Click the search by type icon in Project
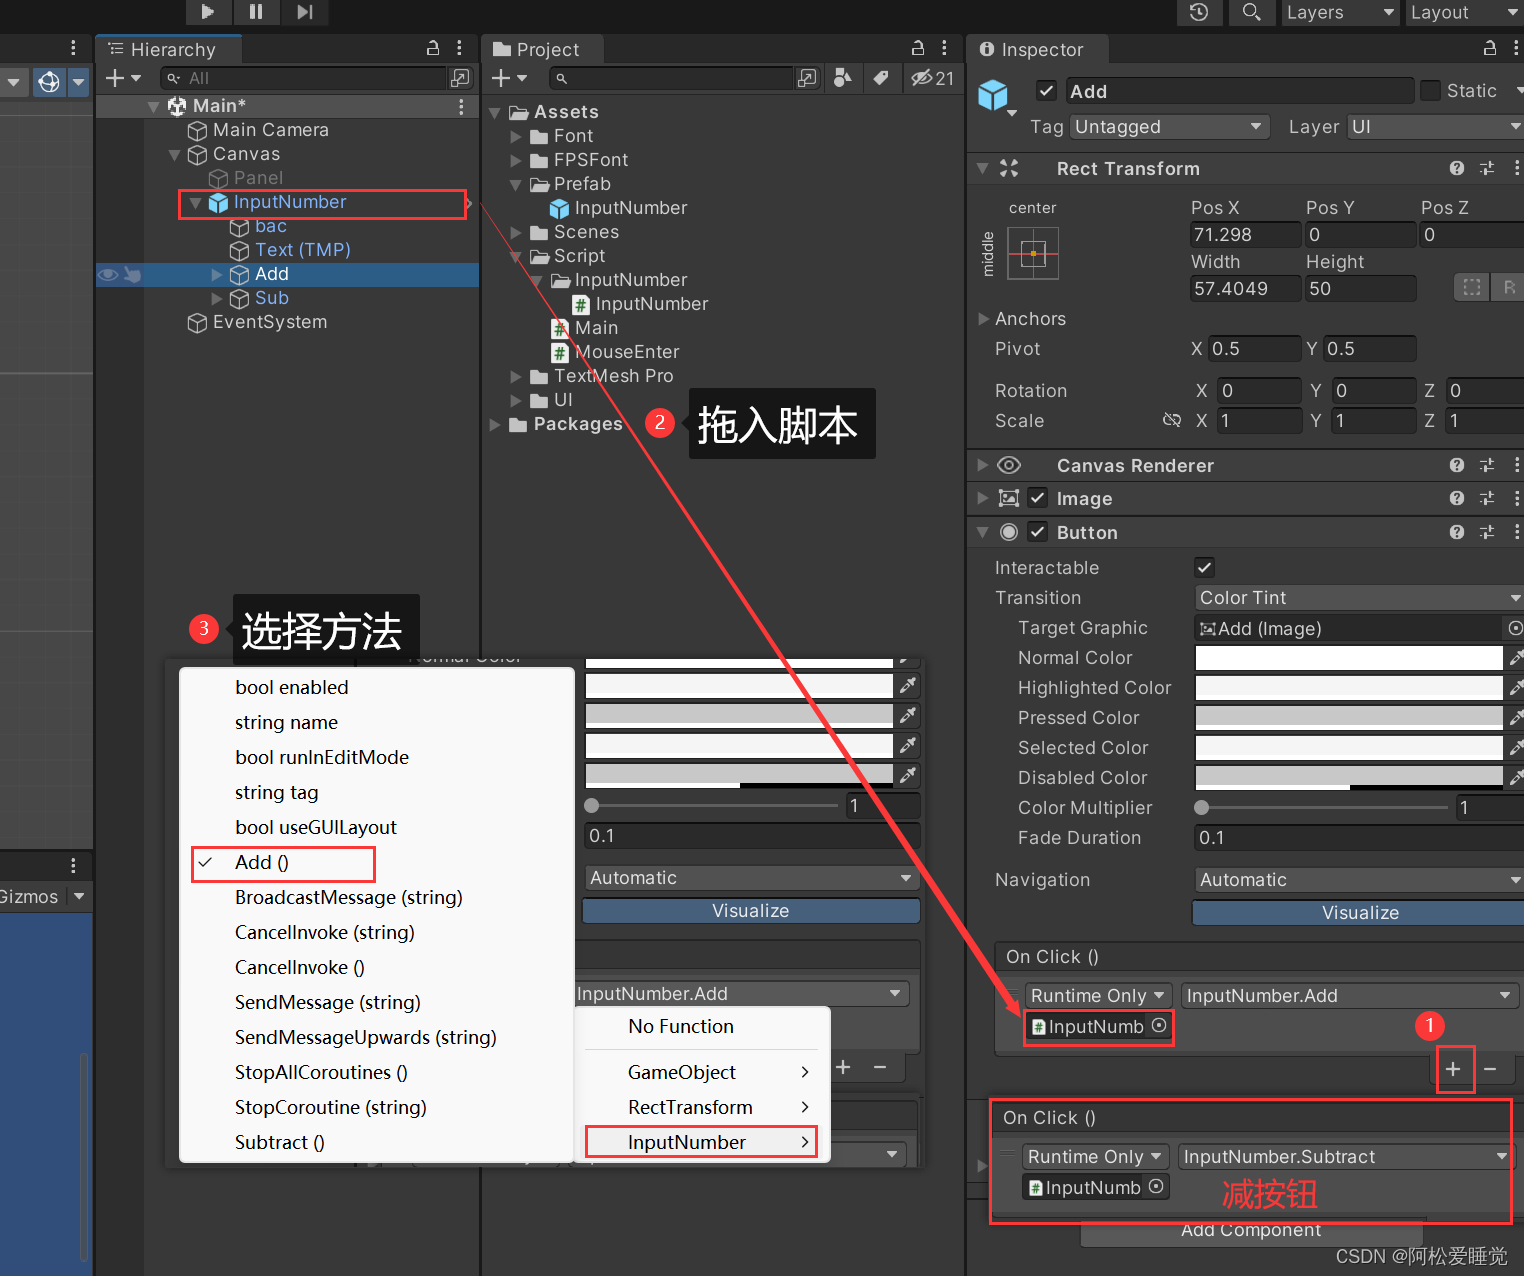Screen dimensions: 1524x1276 843,78
